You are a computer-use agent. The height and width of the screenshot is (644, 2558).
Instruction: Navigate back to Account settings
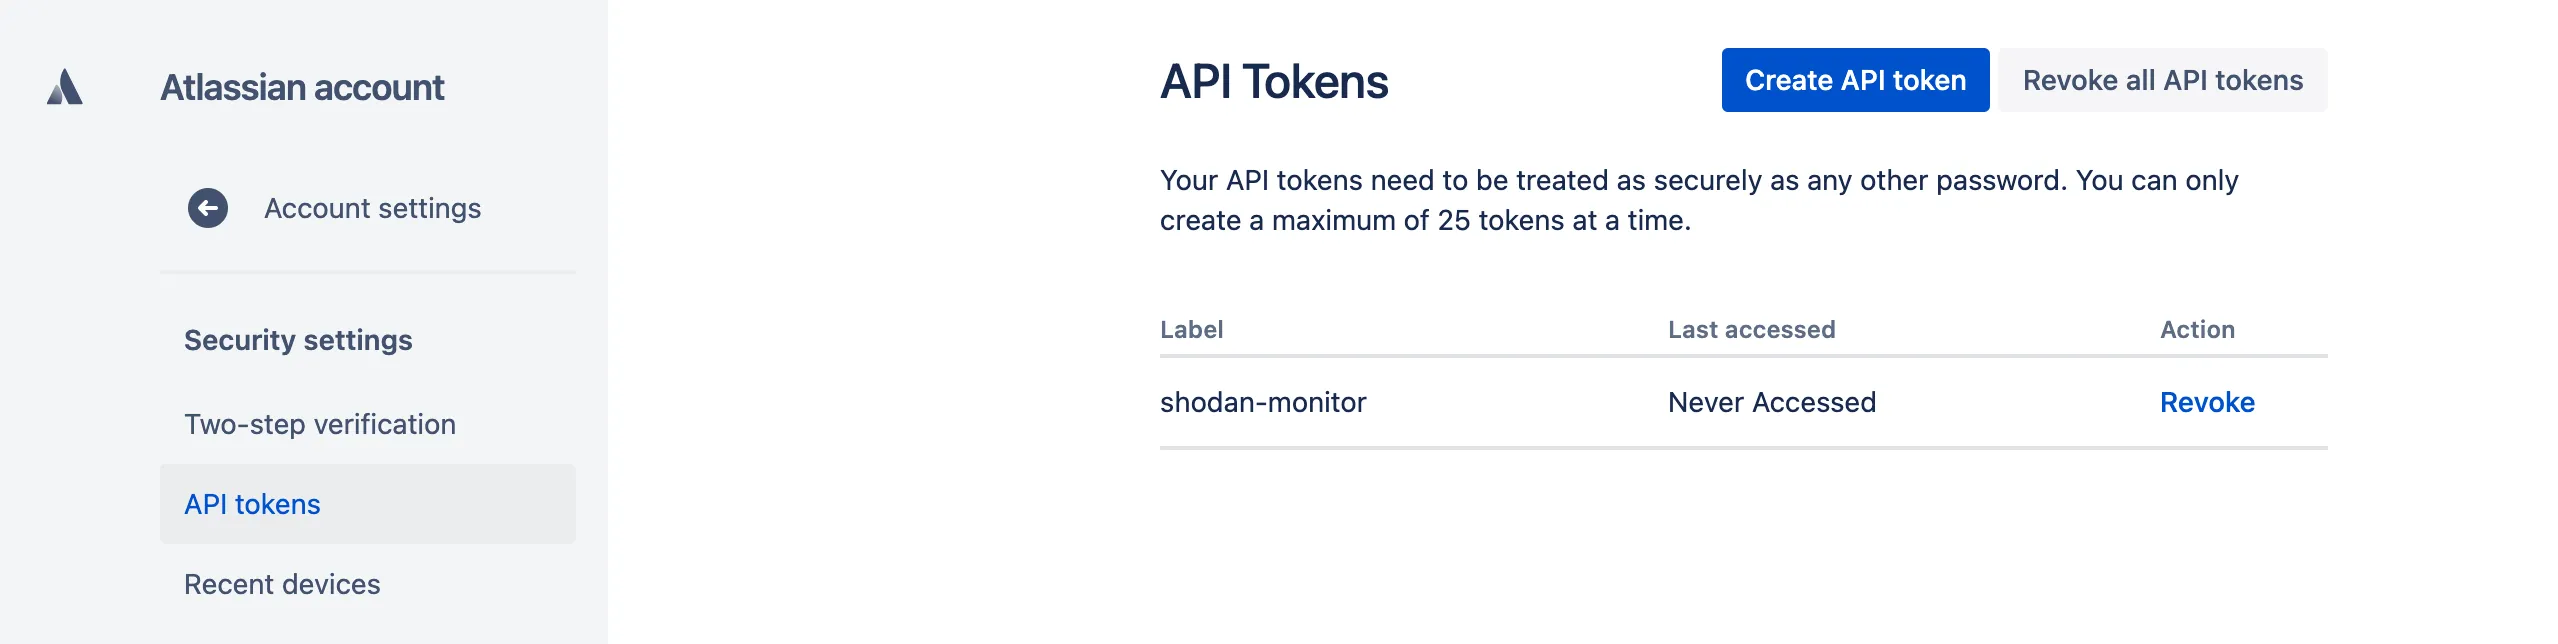click(371, 209)
